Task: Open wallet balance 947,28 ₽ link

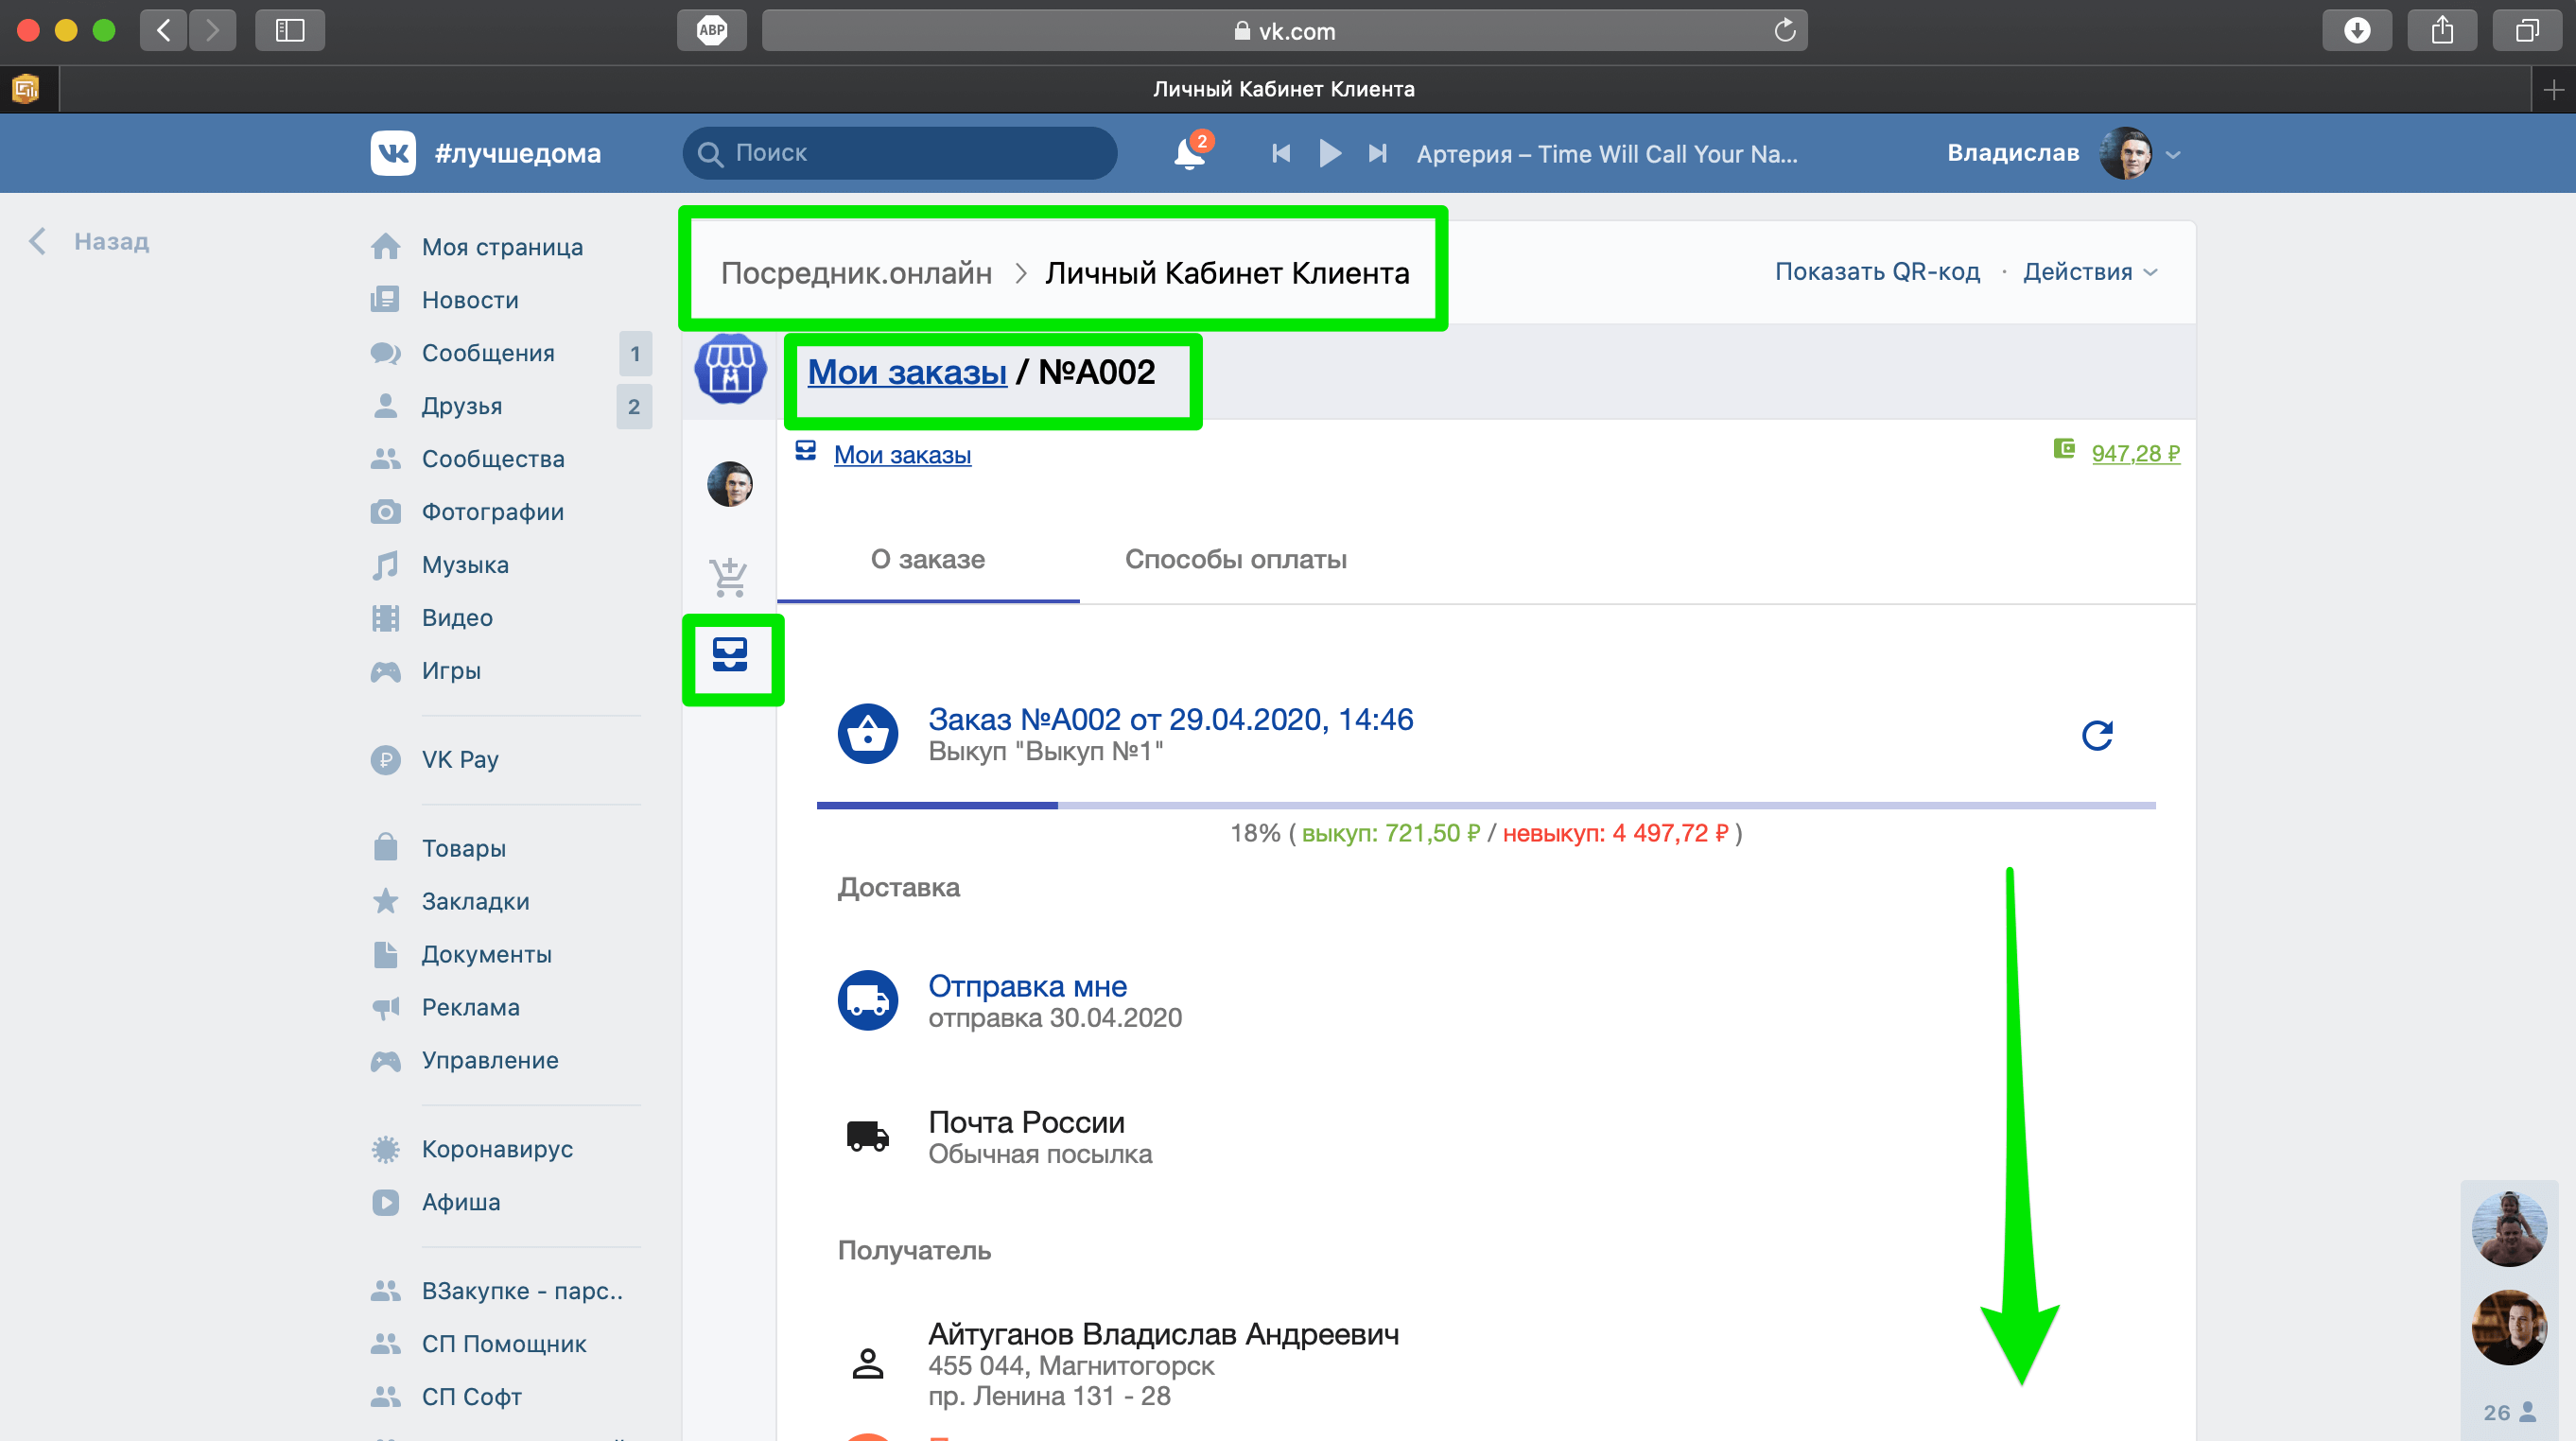Action: click(x=2135, y=454)
